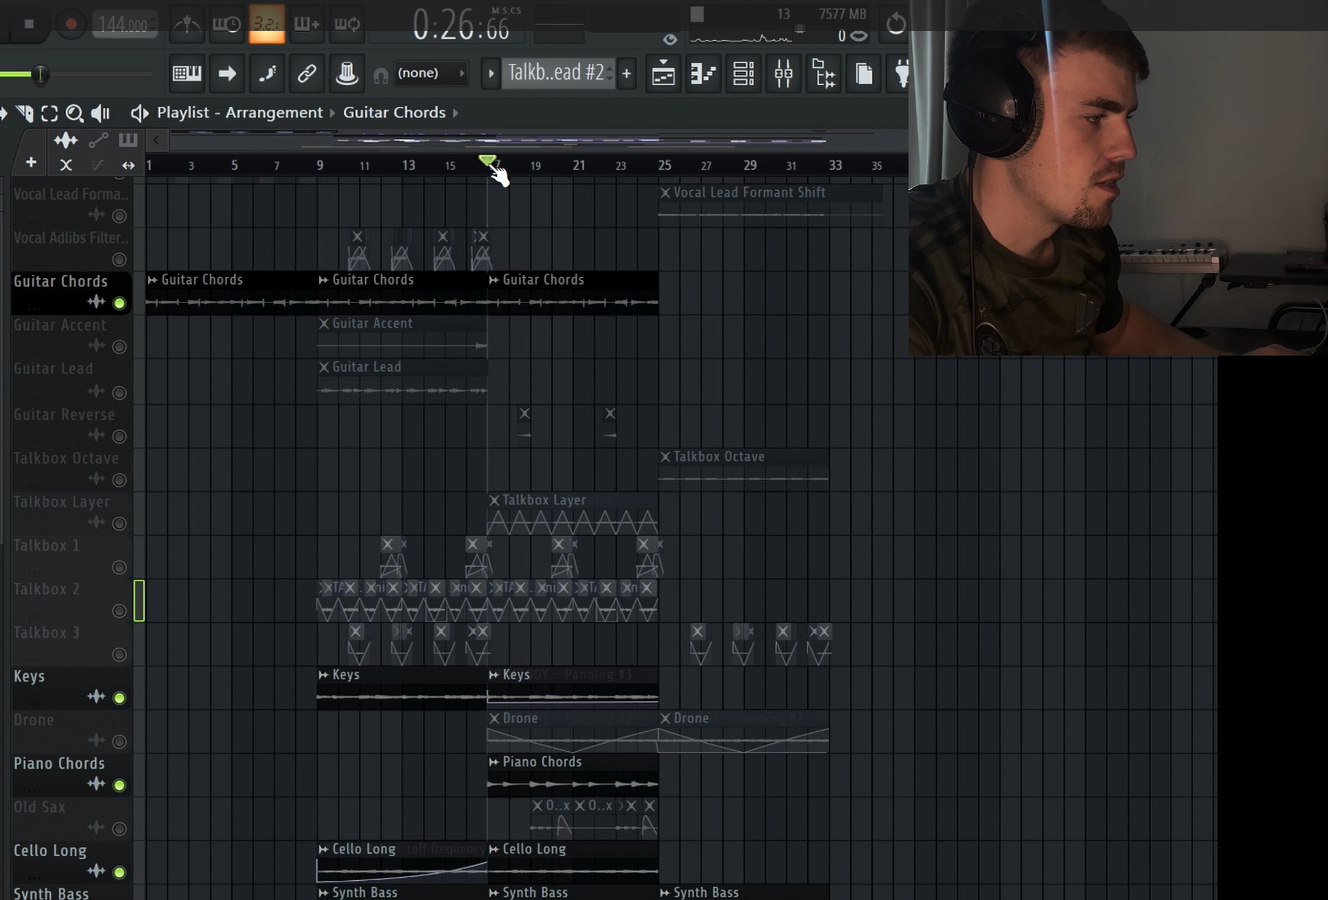Screen dimensions: 1328x900
Task: Open the Mixer window icon
Action: click(x=784, y=73)
